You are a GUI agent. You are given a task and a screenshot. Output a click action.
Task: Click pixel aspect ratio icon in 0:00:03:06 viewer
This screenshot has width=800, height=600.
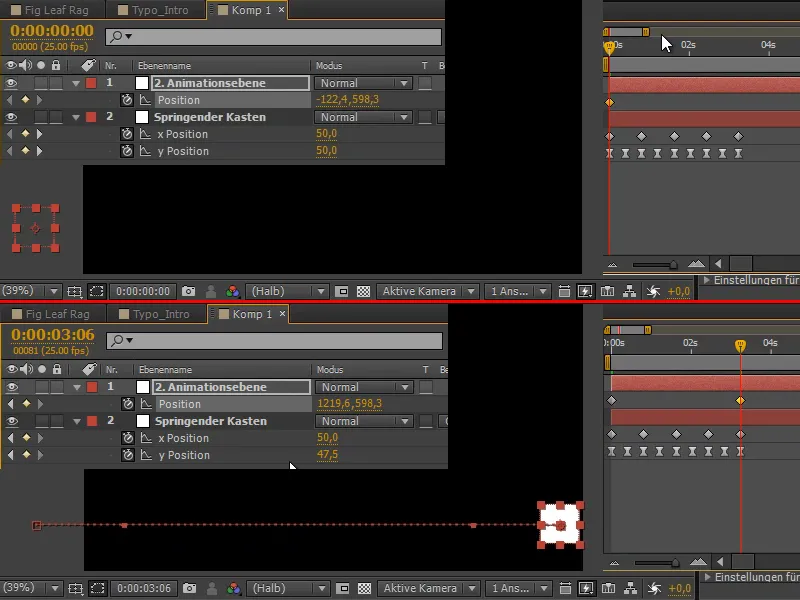[565, 588]
